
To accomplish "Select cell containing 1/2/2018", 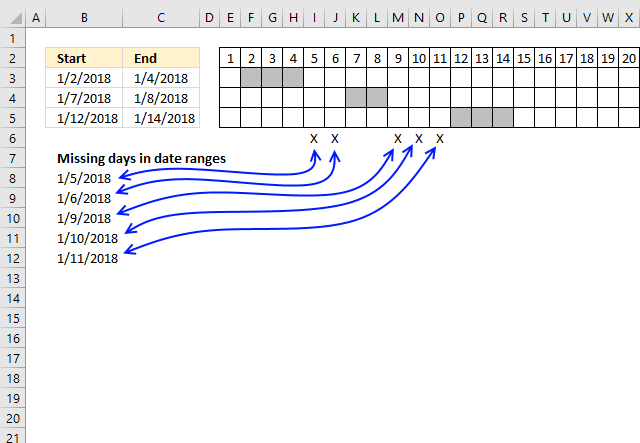I will 84,78.
